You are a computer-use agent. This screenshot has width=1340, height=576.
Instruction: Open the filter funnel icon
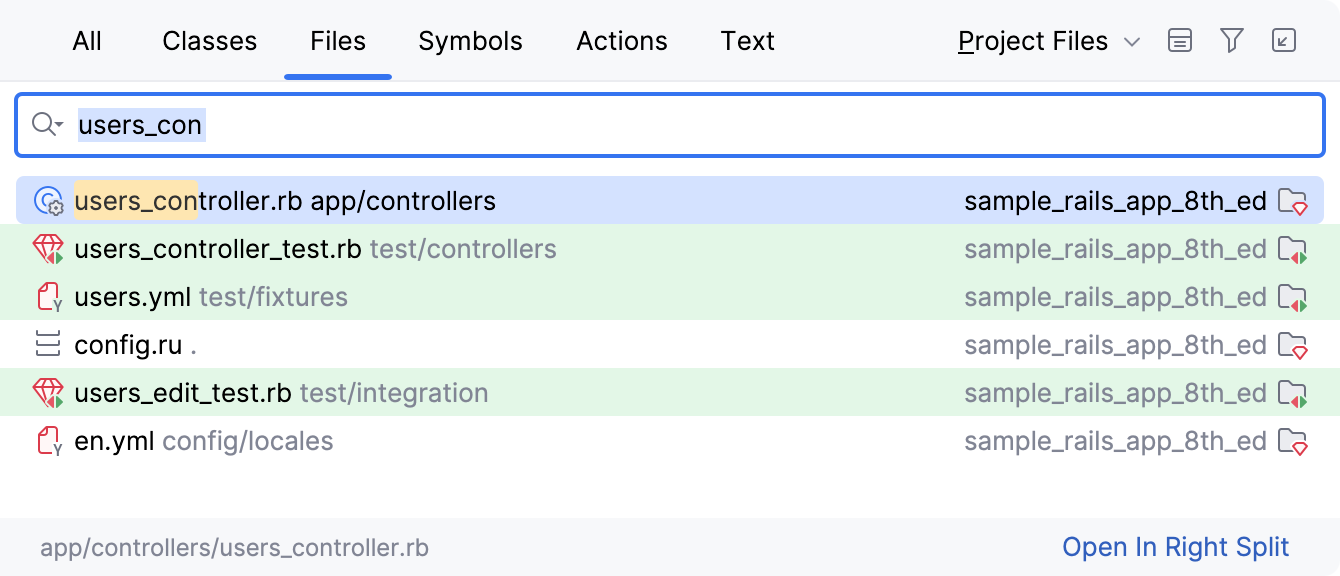pyautogui.click(x=1232, y=41)
